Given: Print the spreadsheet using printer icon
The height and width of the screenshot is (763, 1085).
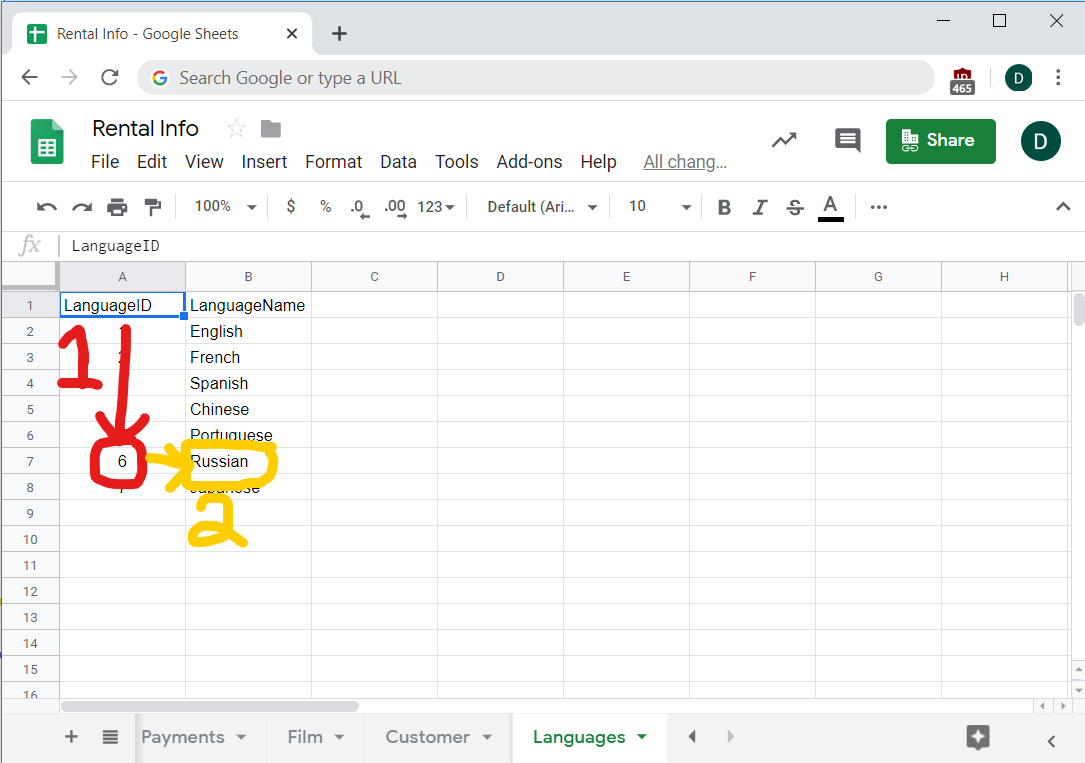Looking at the screenshot, I should pos(117,207).
